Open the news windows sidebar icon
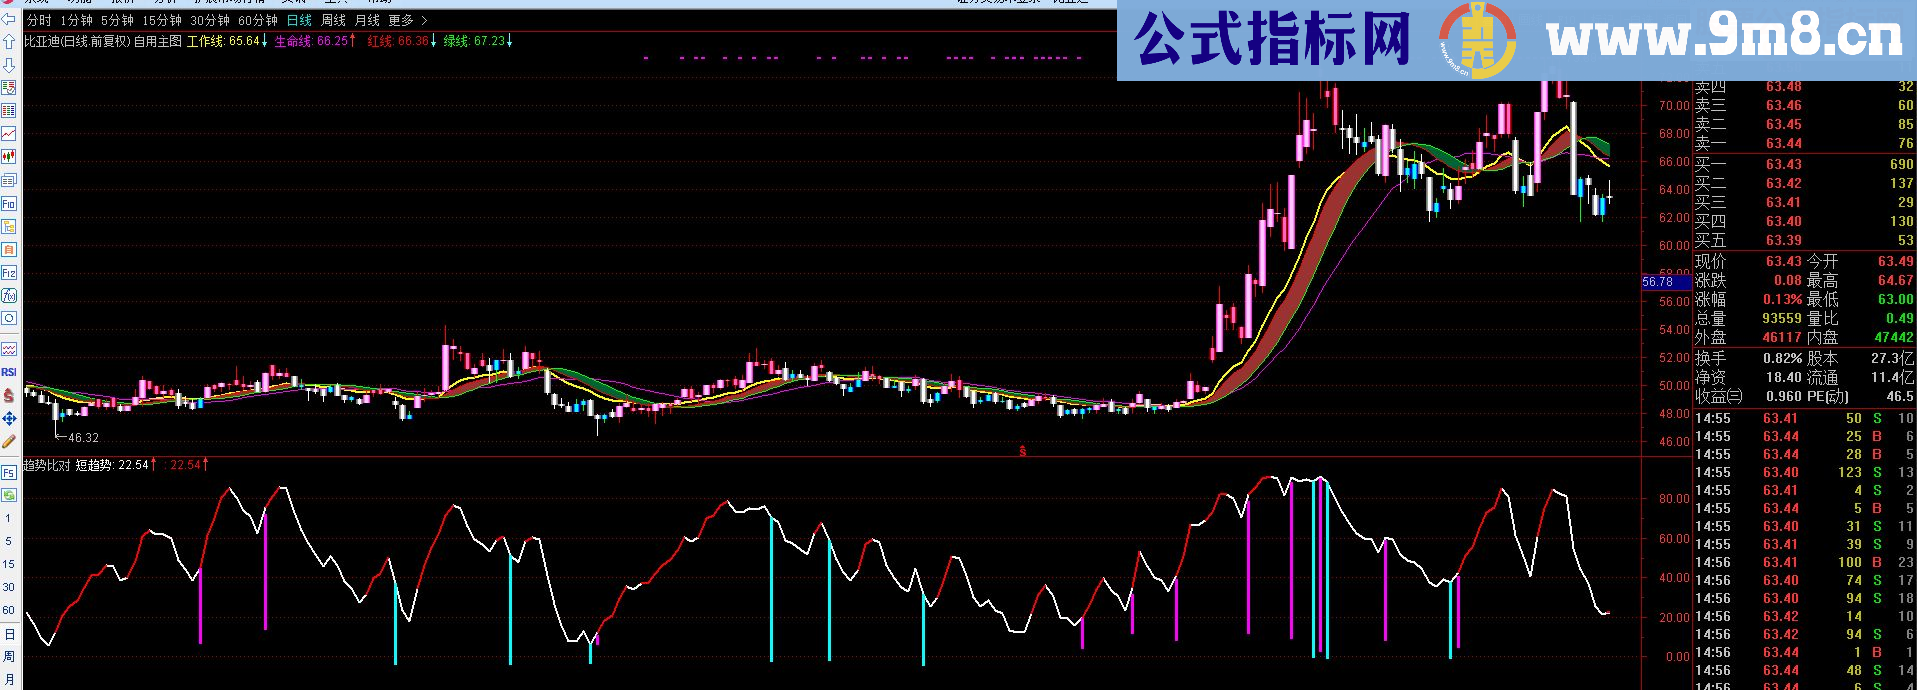Screen dimensions: 1917x690 [9, 180]
